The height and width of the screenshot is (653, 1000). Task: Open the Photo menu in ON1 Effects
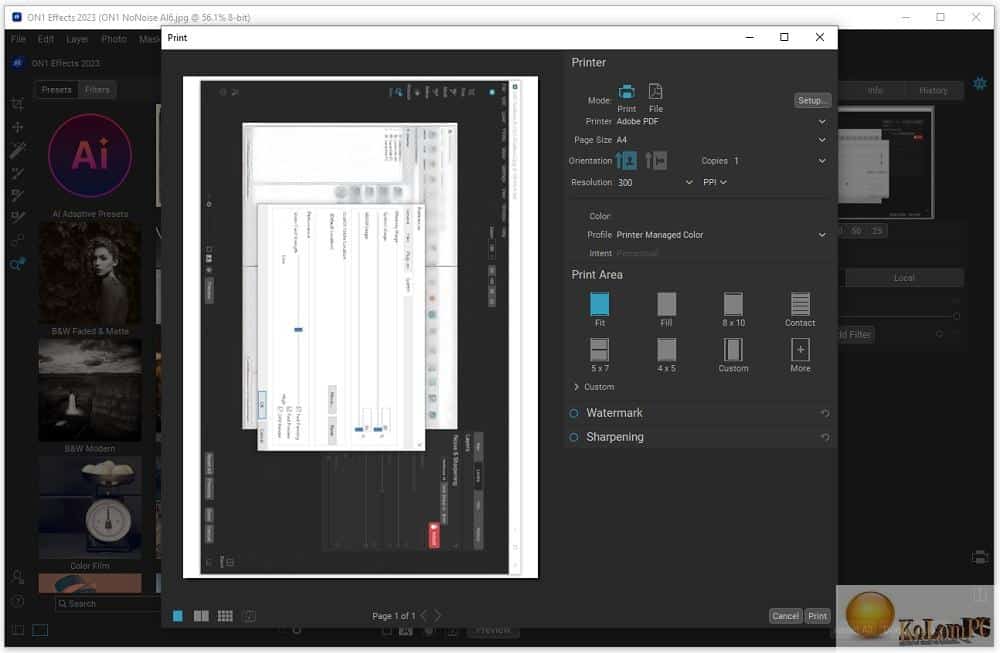tap(114, 40)
